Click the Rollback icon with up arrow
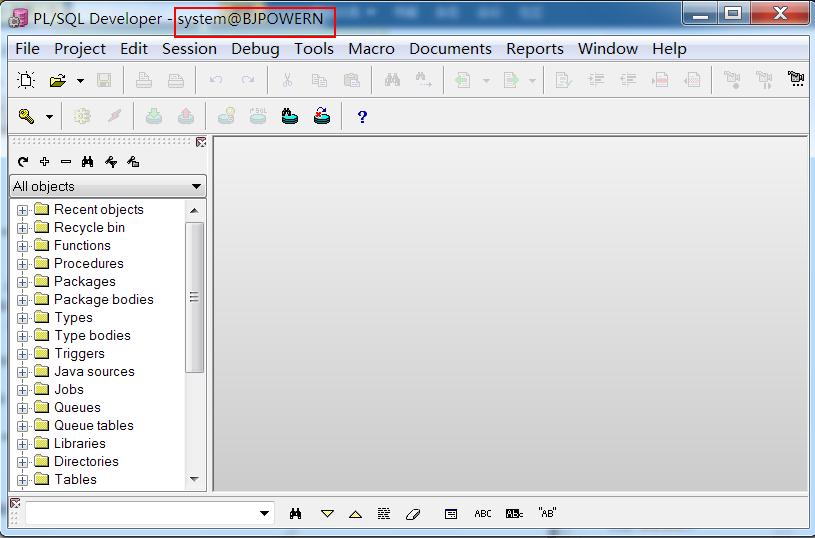Image resolution: width=815 pixels, height=538 pixels. click(186, 116)
